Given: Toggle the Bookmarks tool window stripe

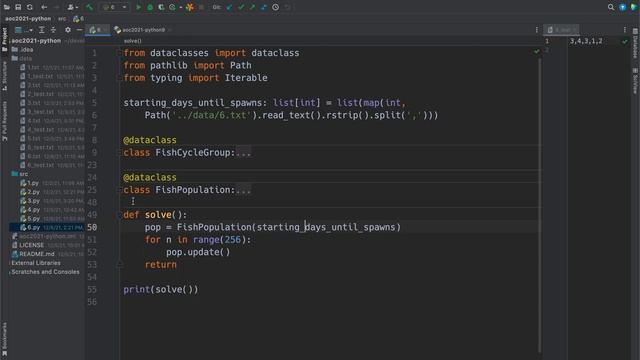Looking at the screenshot, I should (x=4, y=340).
